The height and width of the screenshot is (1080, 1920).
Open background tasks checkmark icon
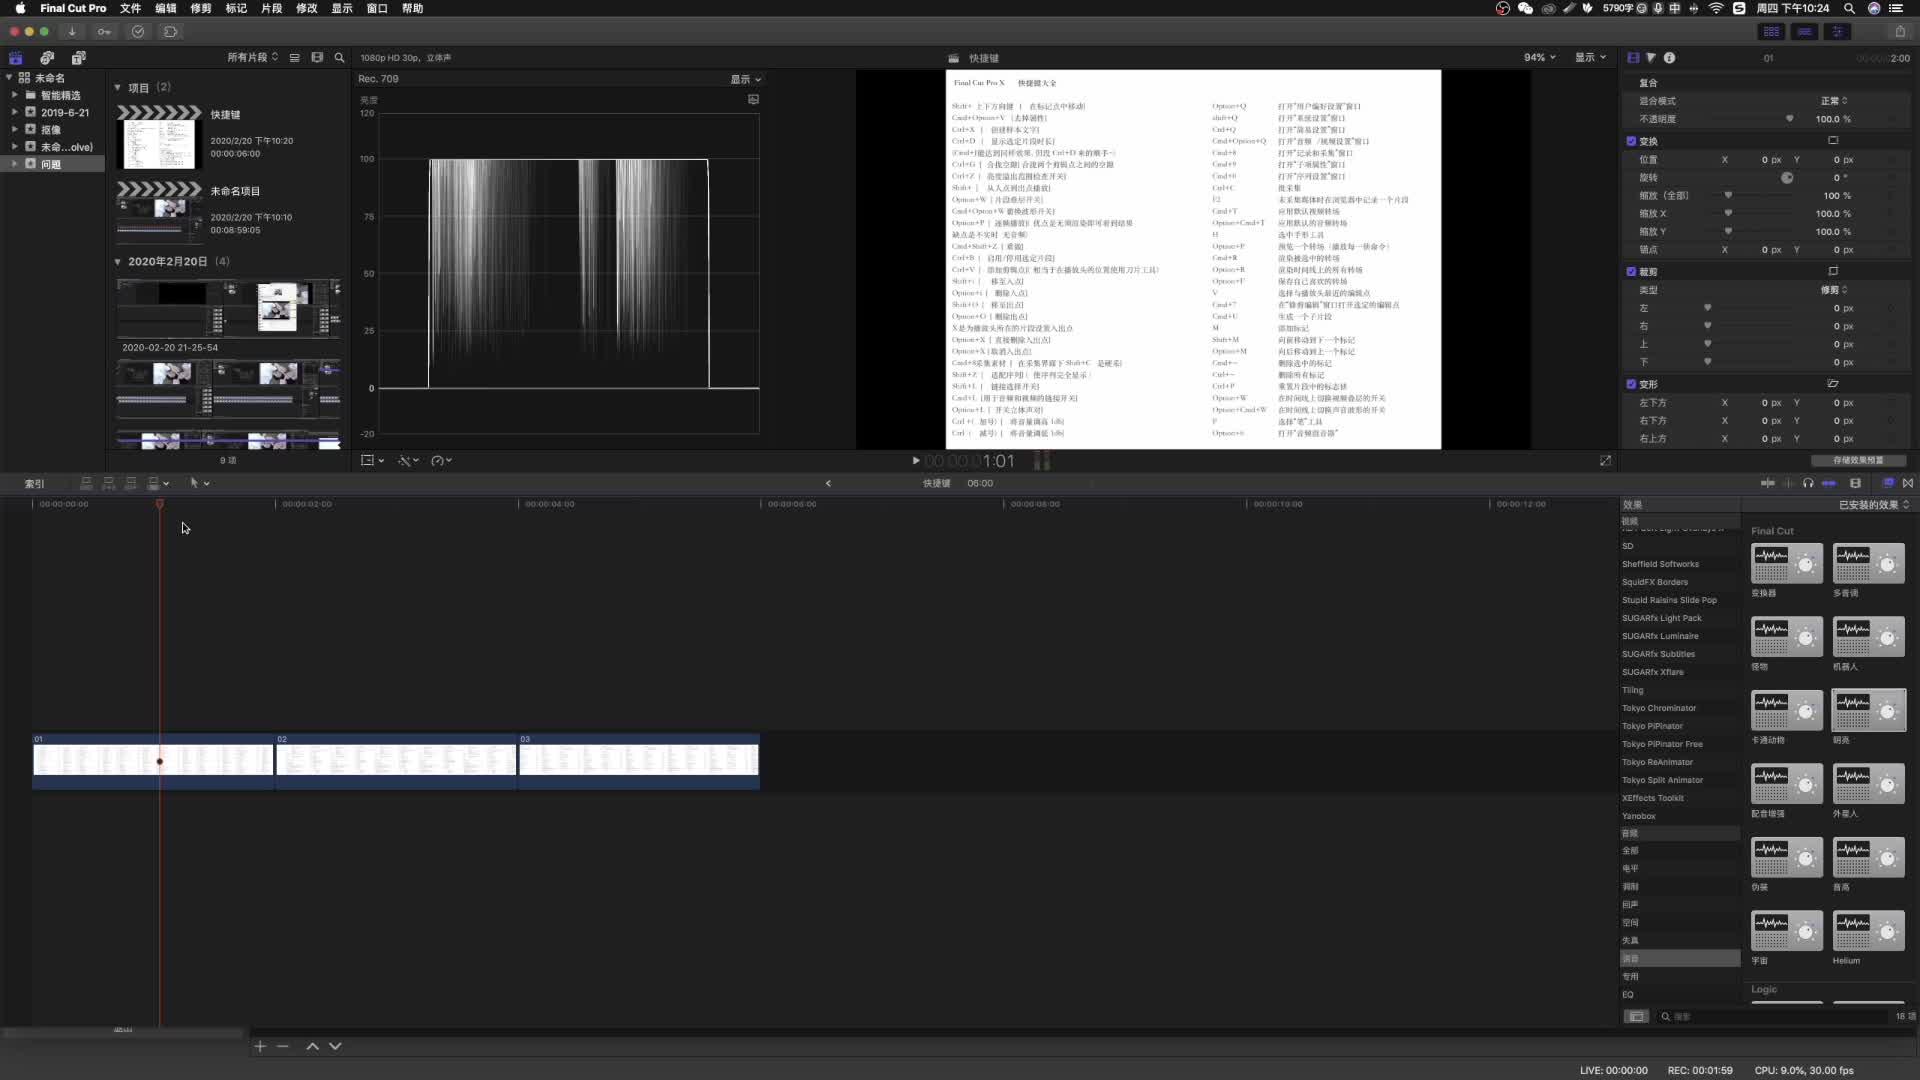138,32
